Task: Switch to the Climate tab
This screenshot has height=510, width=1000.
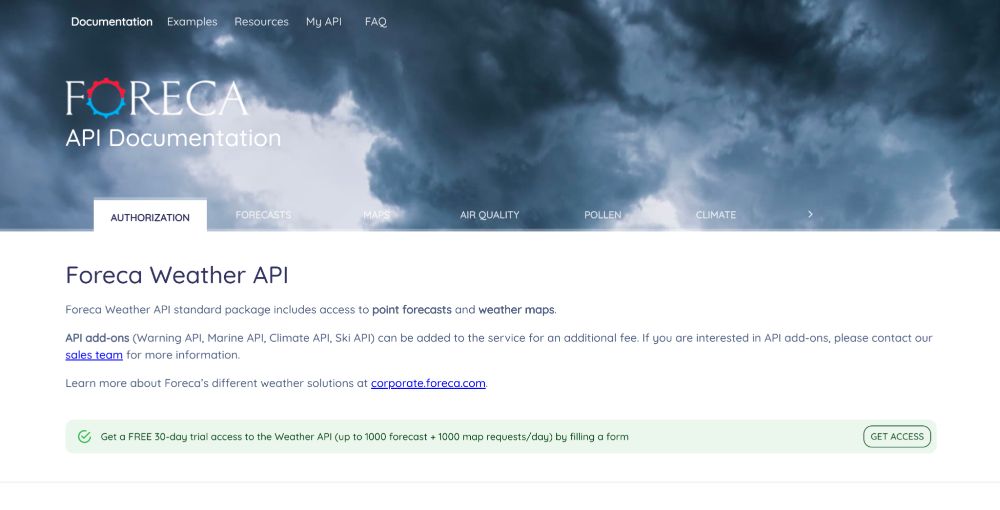Action: point(716,215)
